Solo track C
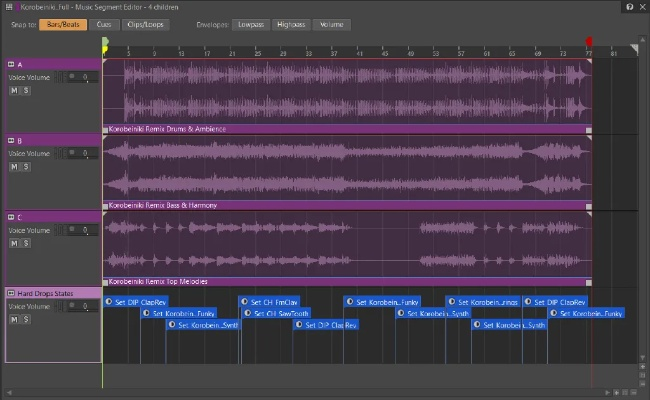The height and width of the screenshot is (400, 650). (27, 243)
